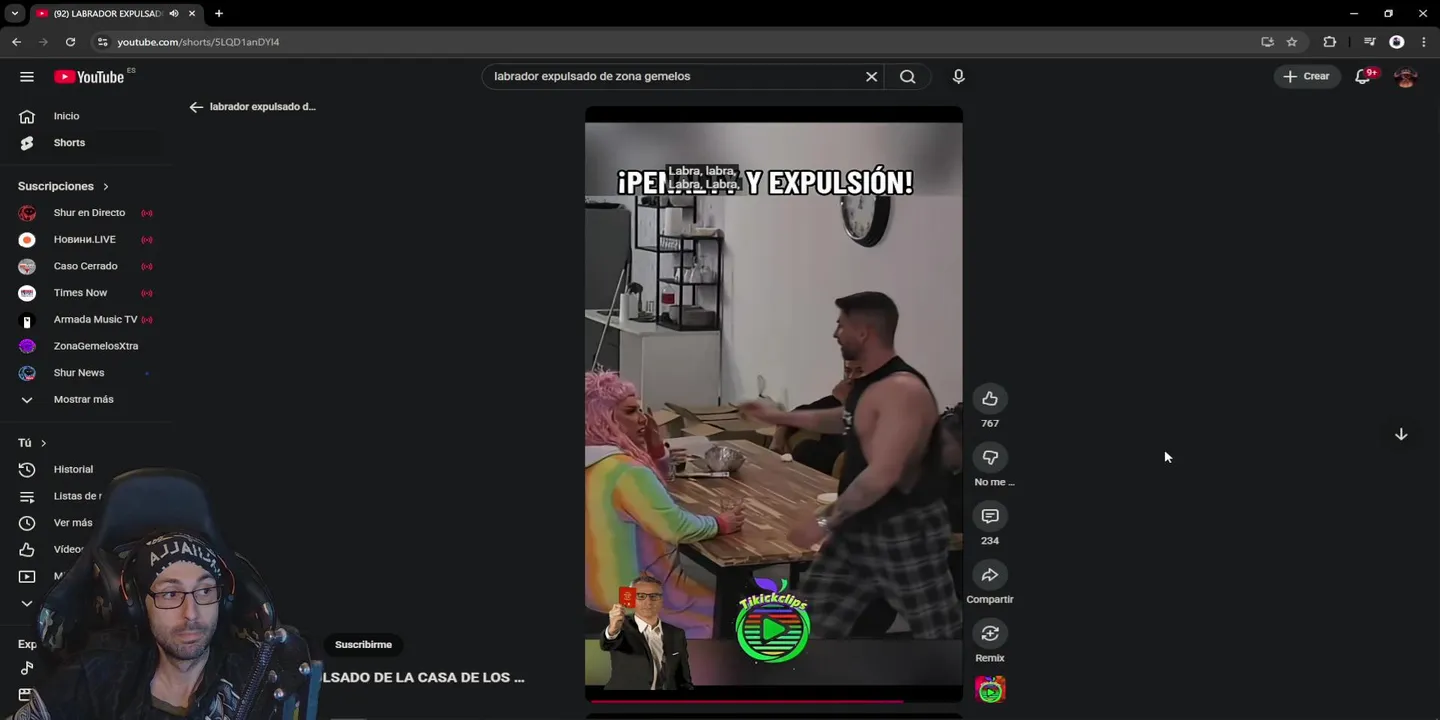Start voice search with microphone icon

[958, 77]
